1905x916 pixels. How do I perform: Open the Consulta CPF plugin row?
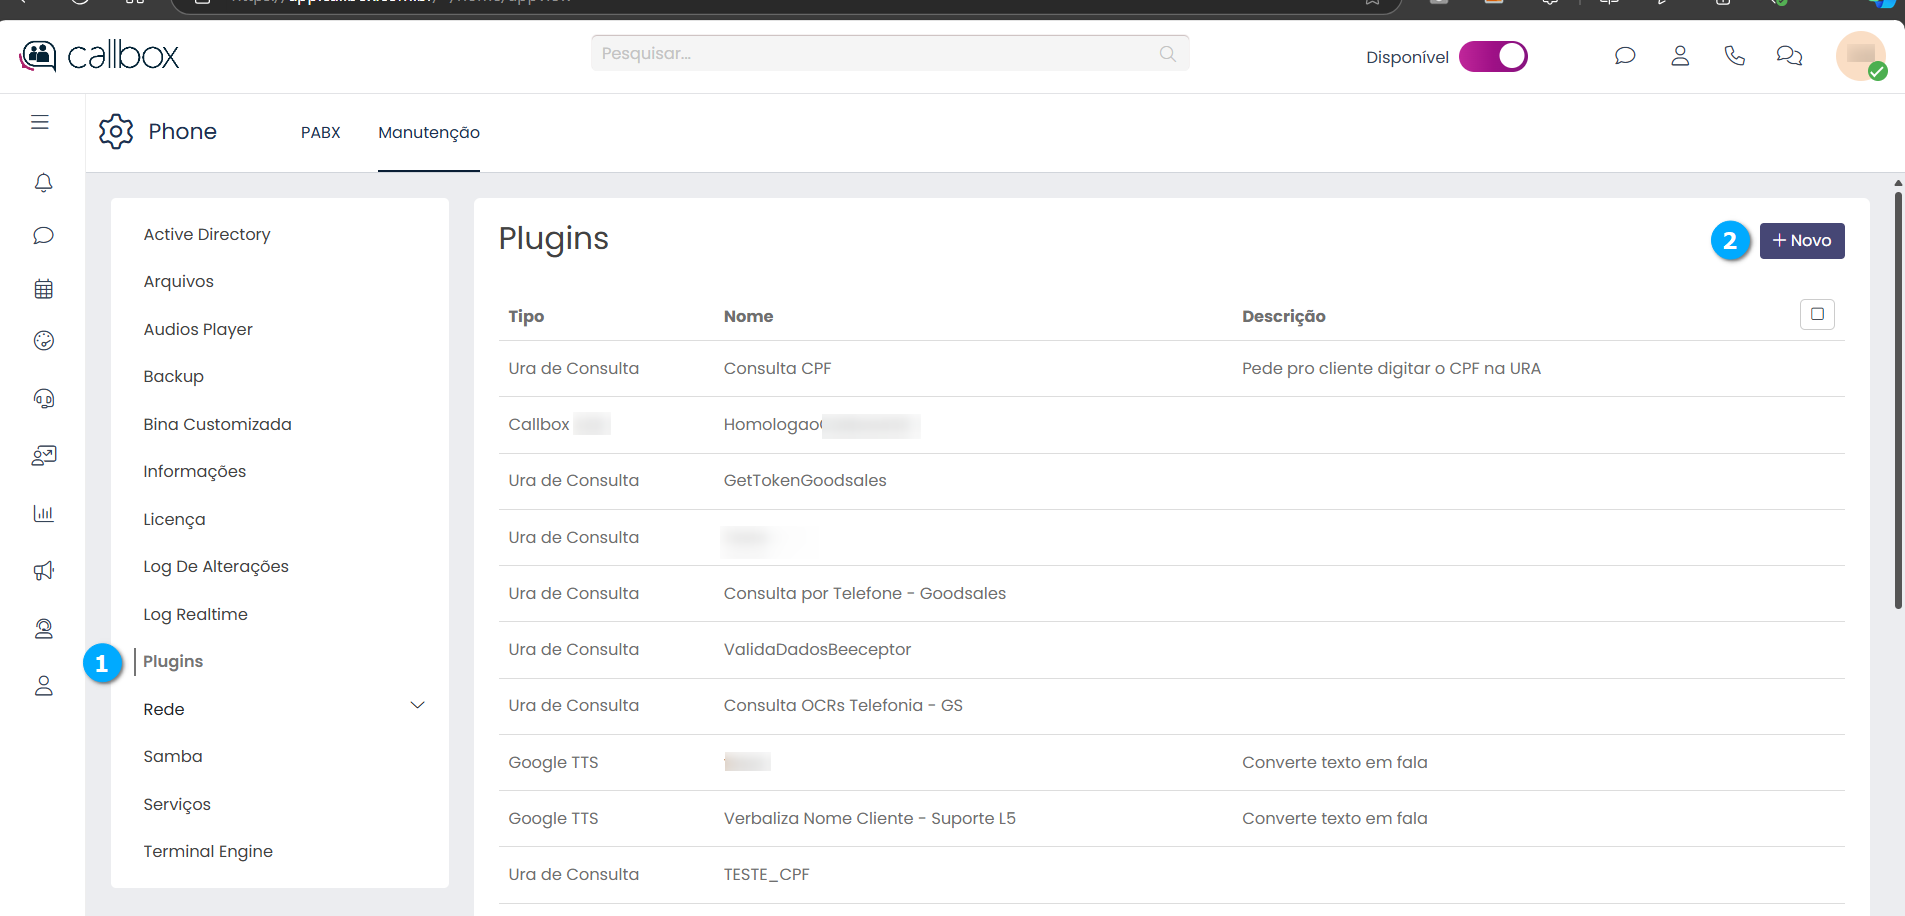pyautogui.click(x=777, y=368)
